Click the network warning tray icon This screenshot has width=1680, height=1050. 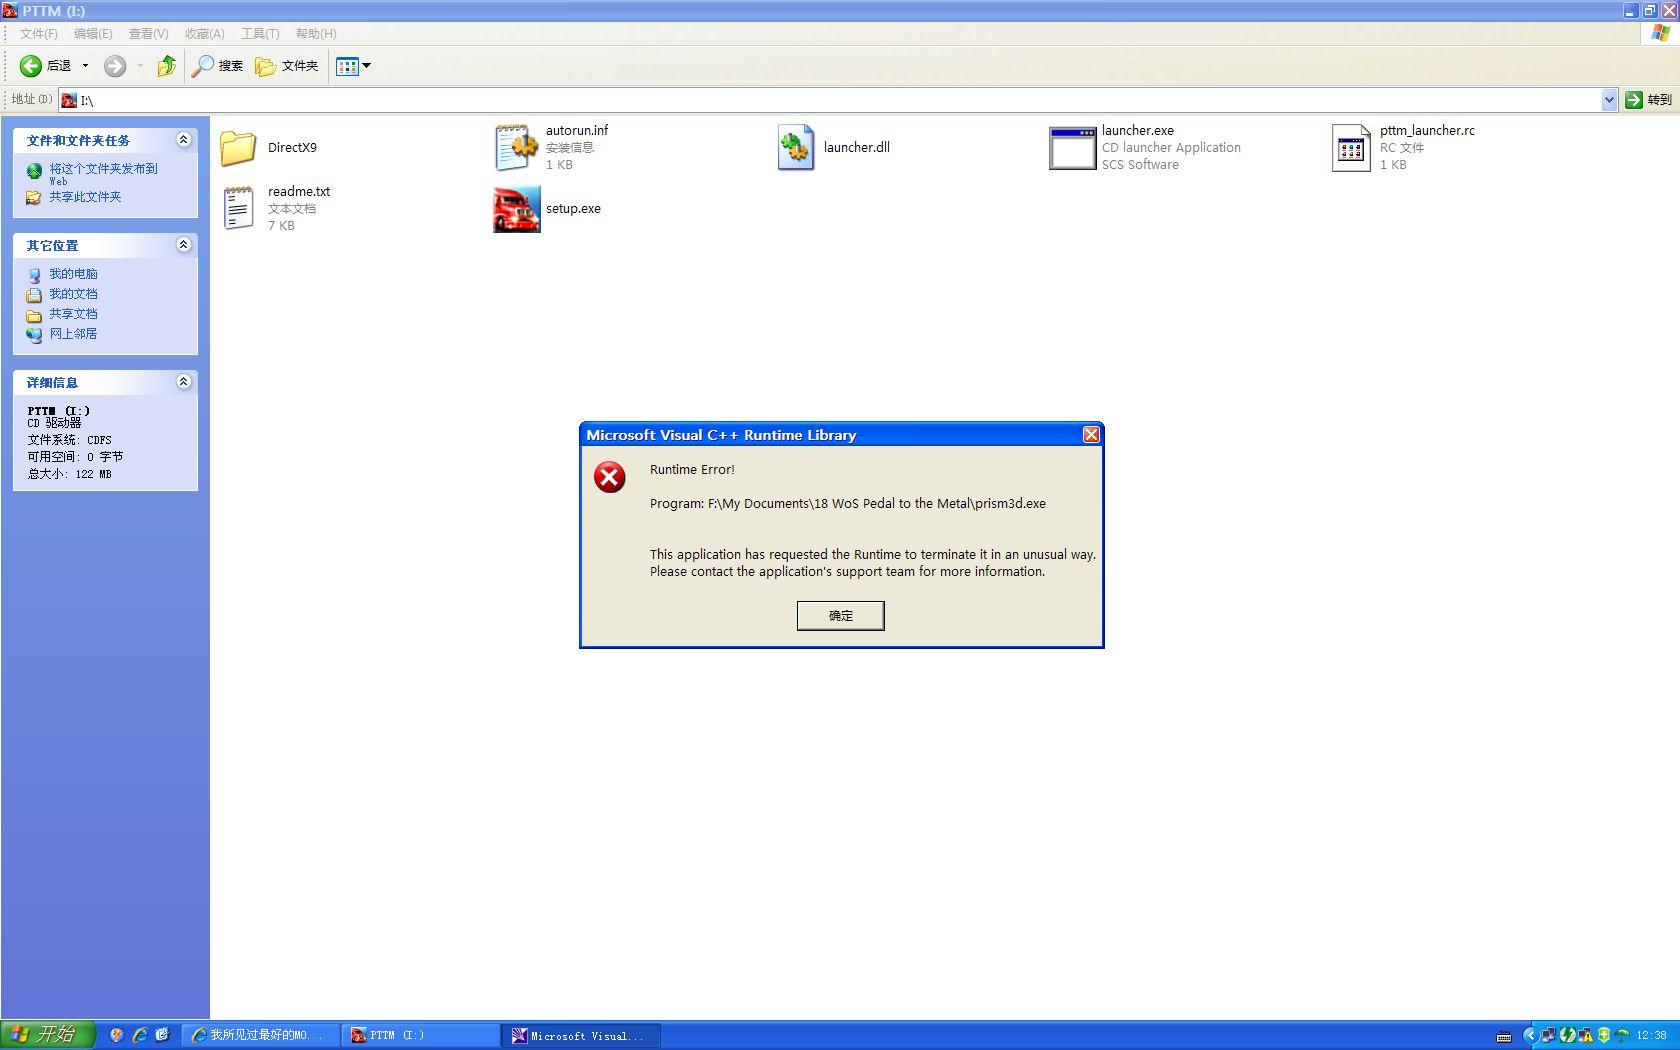(x=1585, y=1035)
